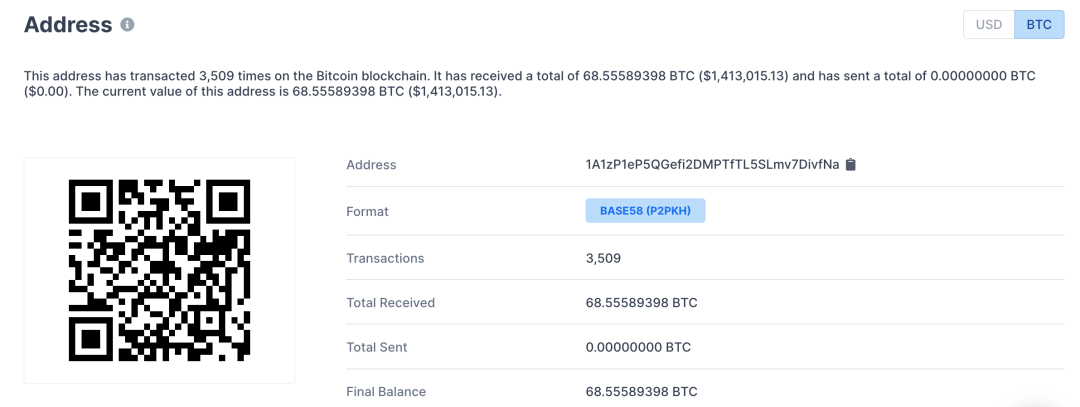Click the Transactions row label
The width and height of the screenshot is (1080, 407).
point(385,258)
